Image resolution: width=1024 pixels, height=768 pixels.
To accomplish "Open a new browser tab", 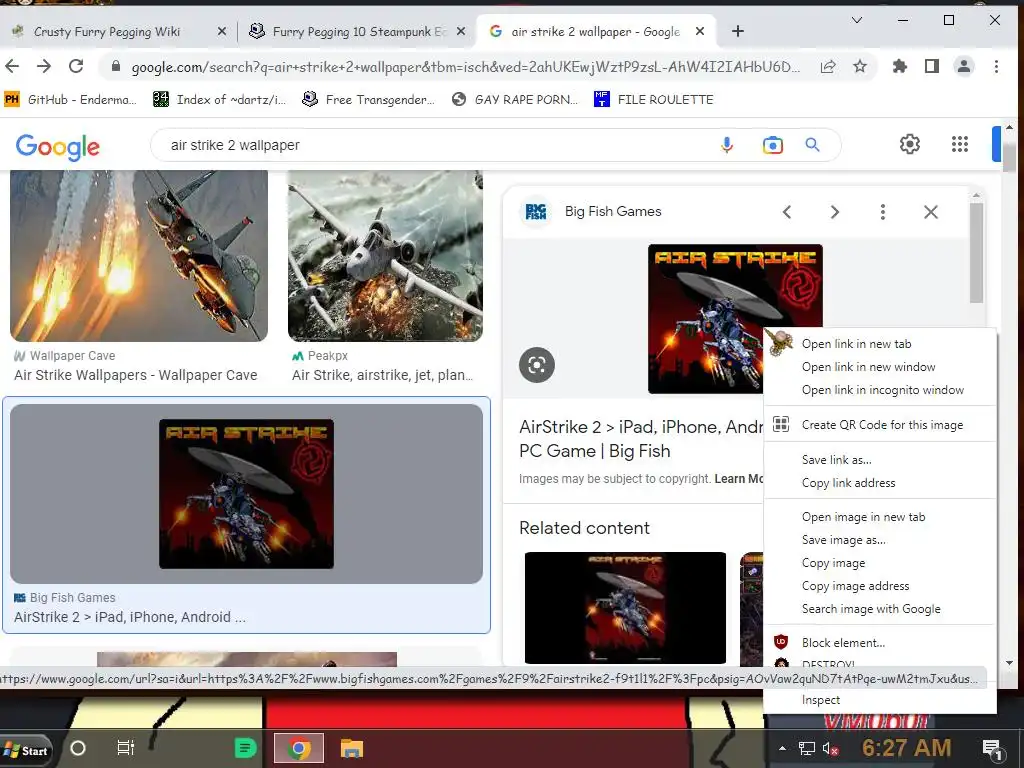I will tap(738, 31).
